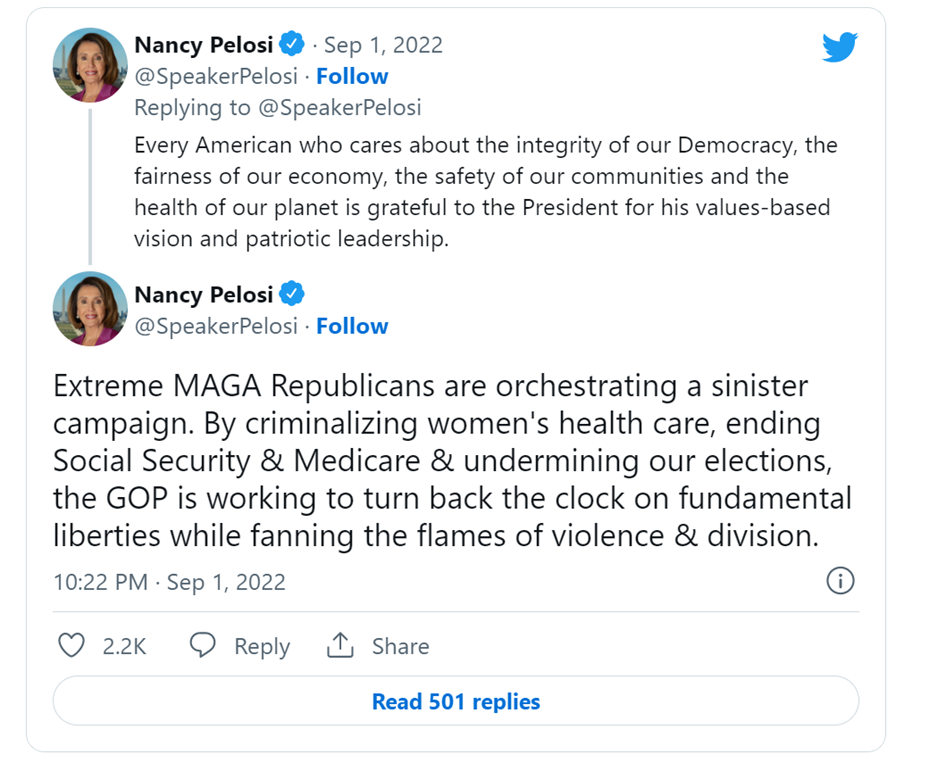This screenshot has height=763, width=946.
Task: Open the Nancy Pelosi name in second tweet
Action: click(x=204, y=295)
